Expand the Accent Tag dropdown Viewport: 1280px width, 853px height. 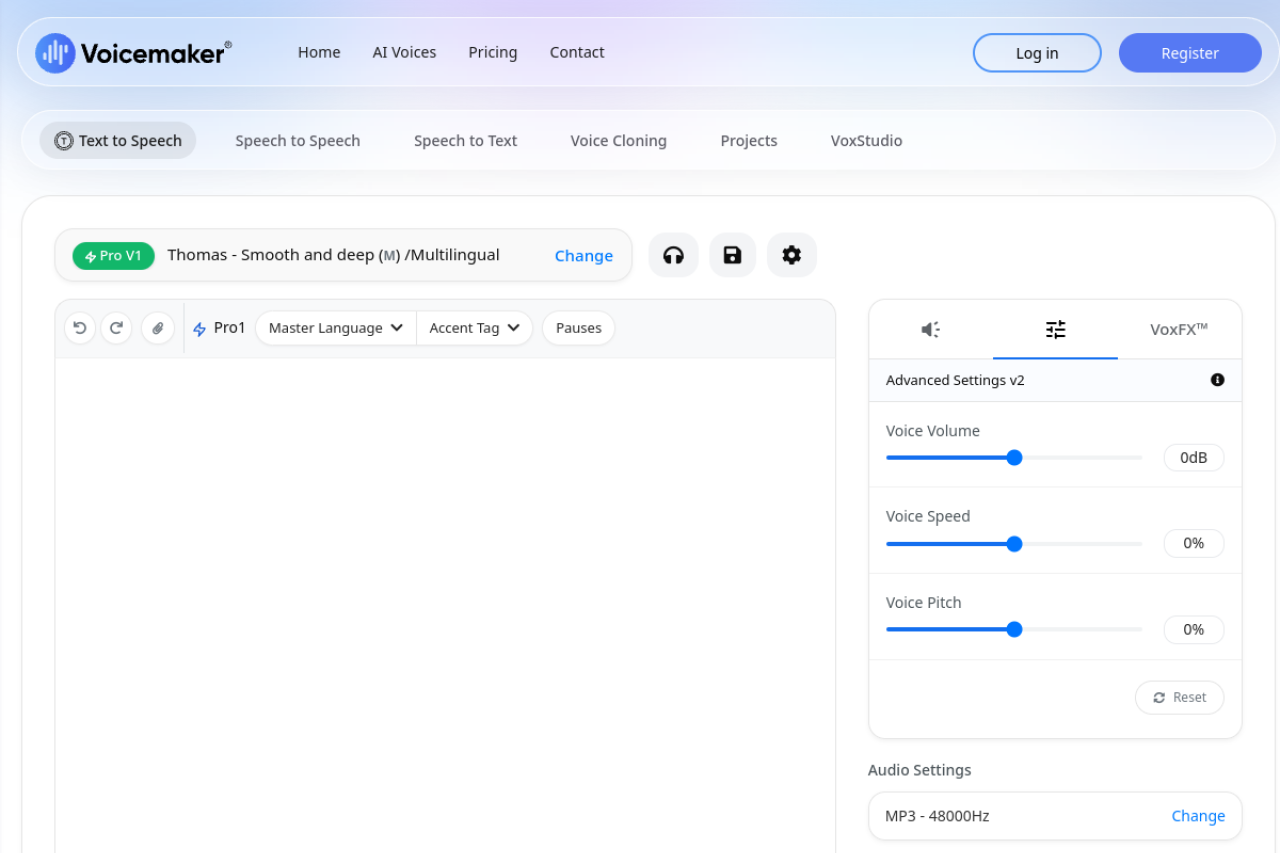pos(475,328)
